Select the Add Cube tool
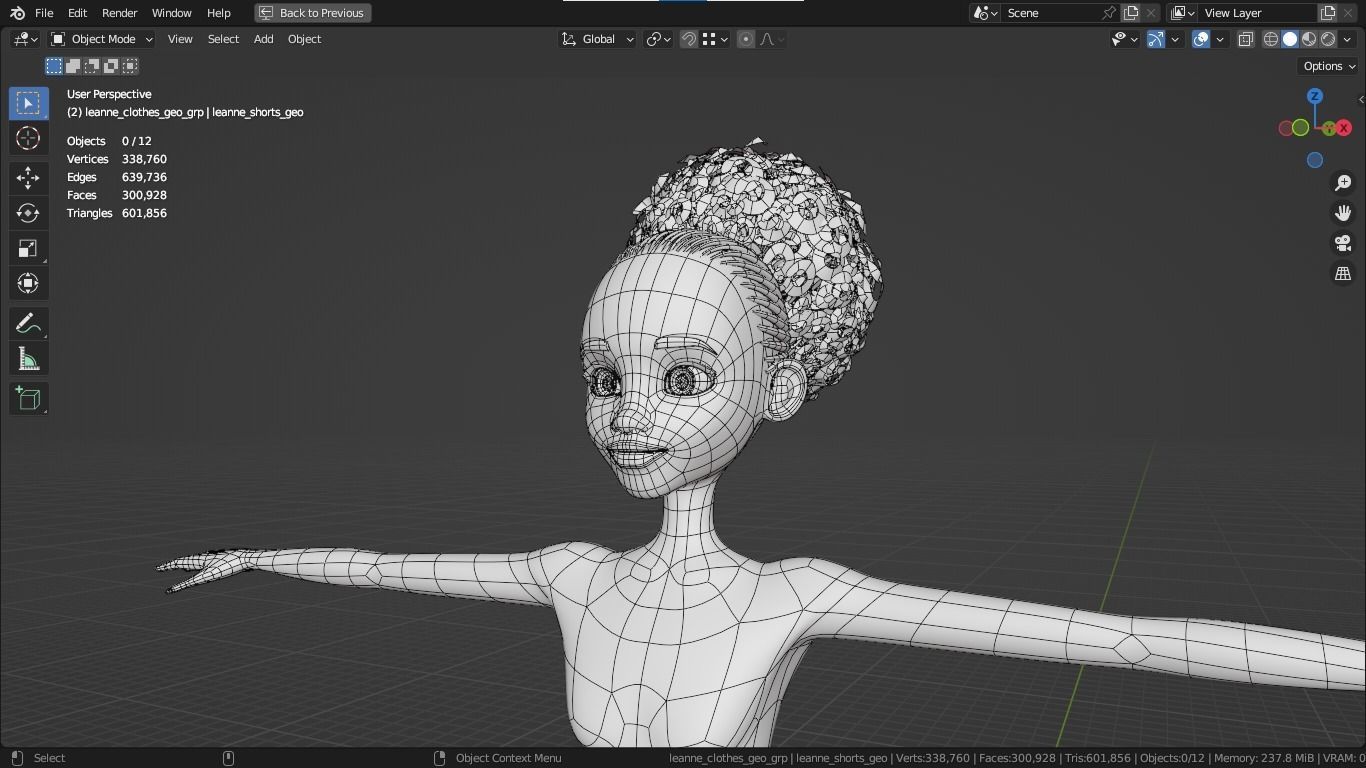 28,399
